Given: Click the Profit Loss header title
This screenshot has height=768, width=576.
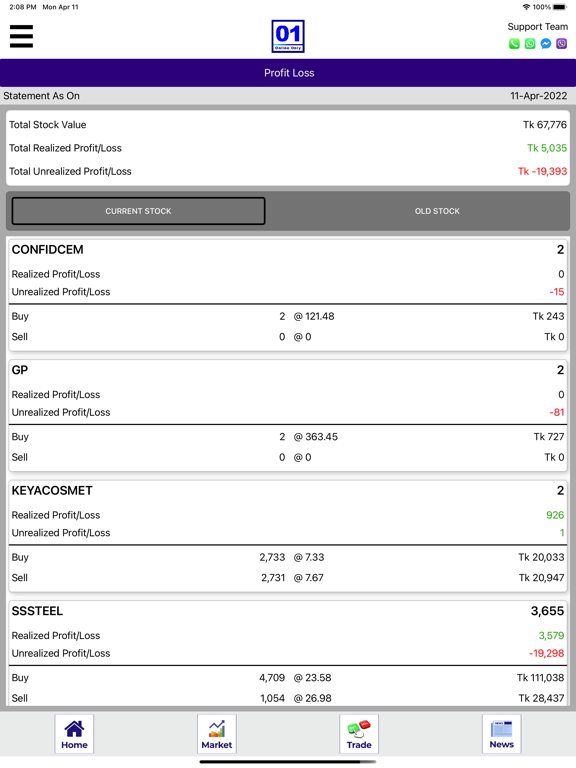Looking at the screenshot, I should pos(289,73).
